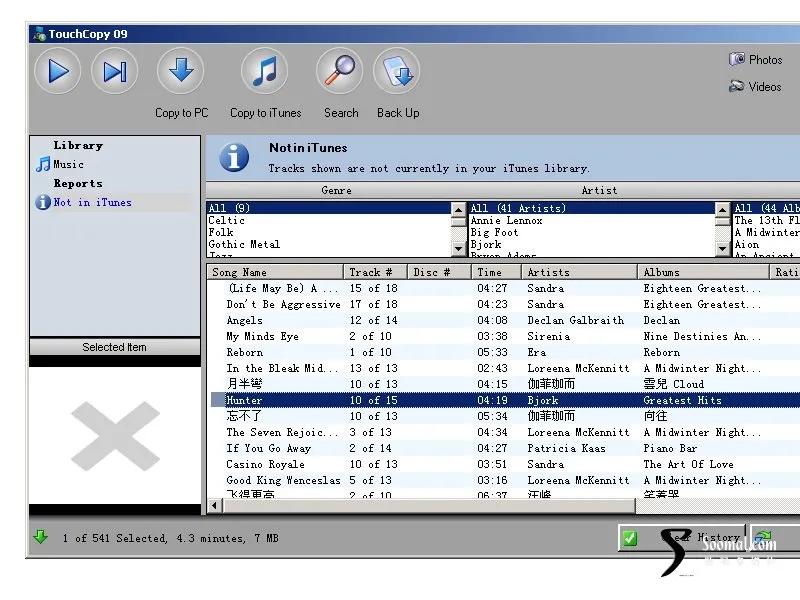Click artist Patricia Kaas cell
The width and height of the screenshot is (800, 600).
566,448
